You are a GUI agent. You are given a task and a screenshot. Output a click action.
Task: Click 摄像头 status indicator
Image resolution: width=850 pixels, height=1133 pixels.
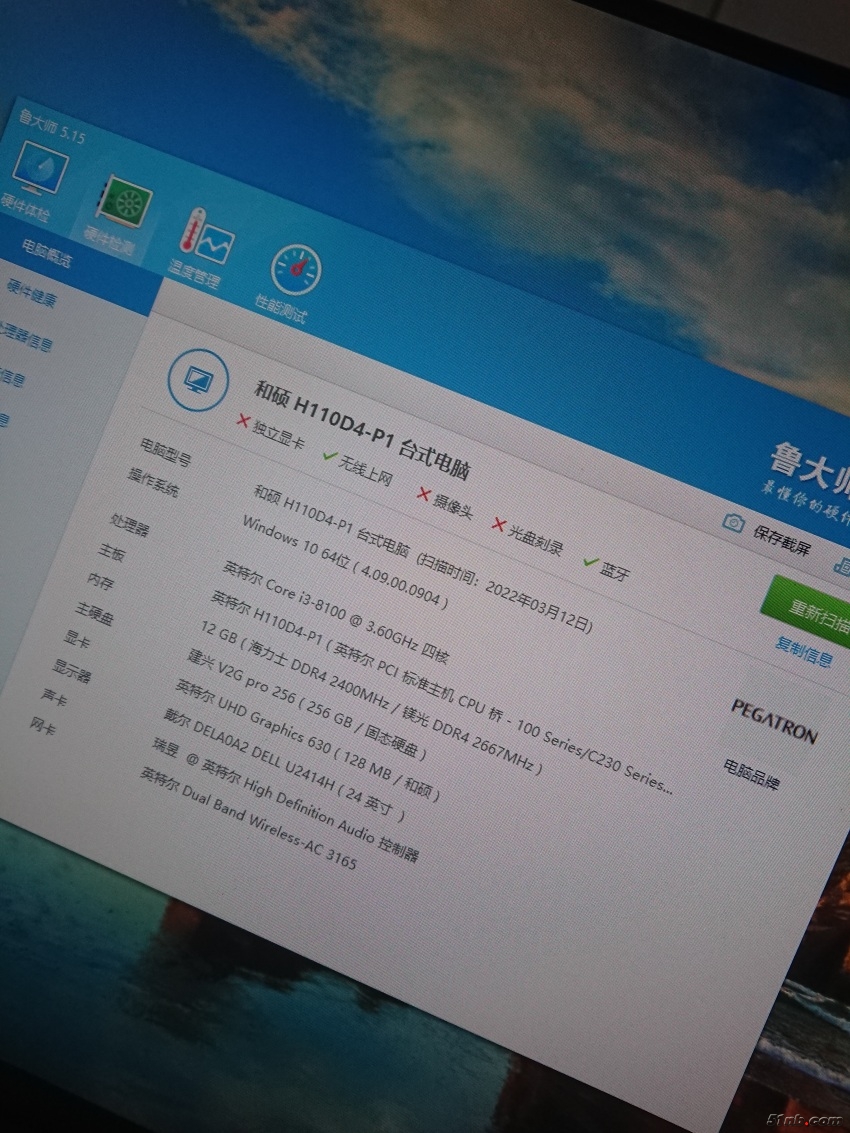445,503
